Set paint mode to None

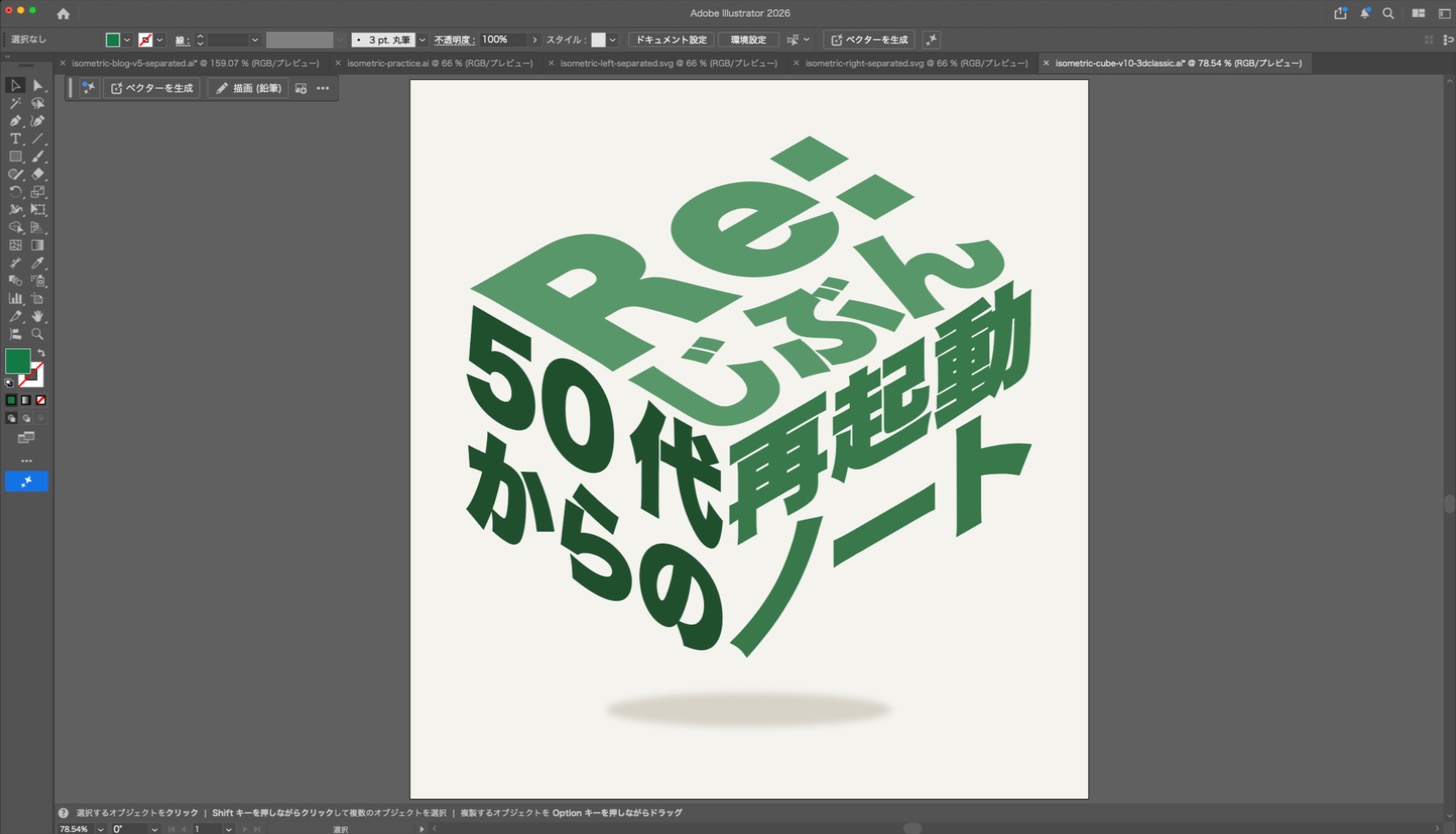coord(41,400)
